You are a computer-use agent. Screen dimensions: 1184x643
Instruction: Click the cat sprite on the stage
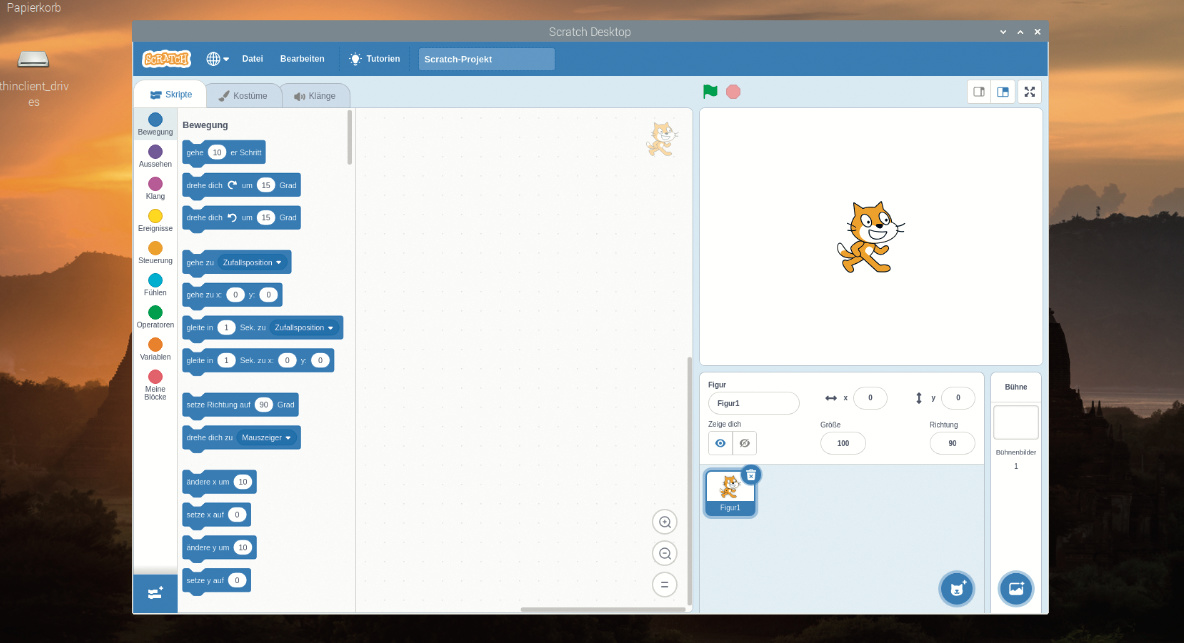[870, 237]
